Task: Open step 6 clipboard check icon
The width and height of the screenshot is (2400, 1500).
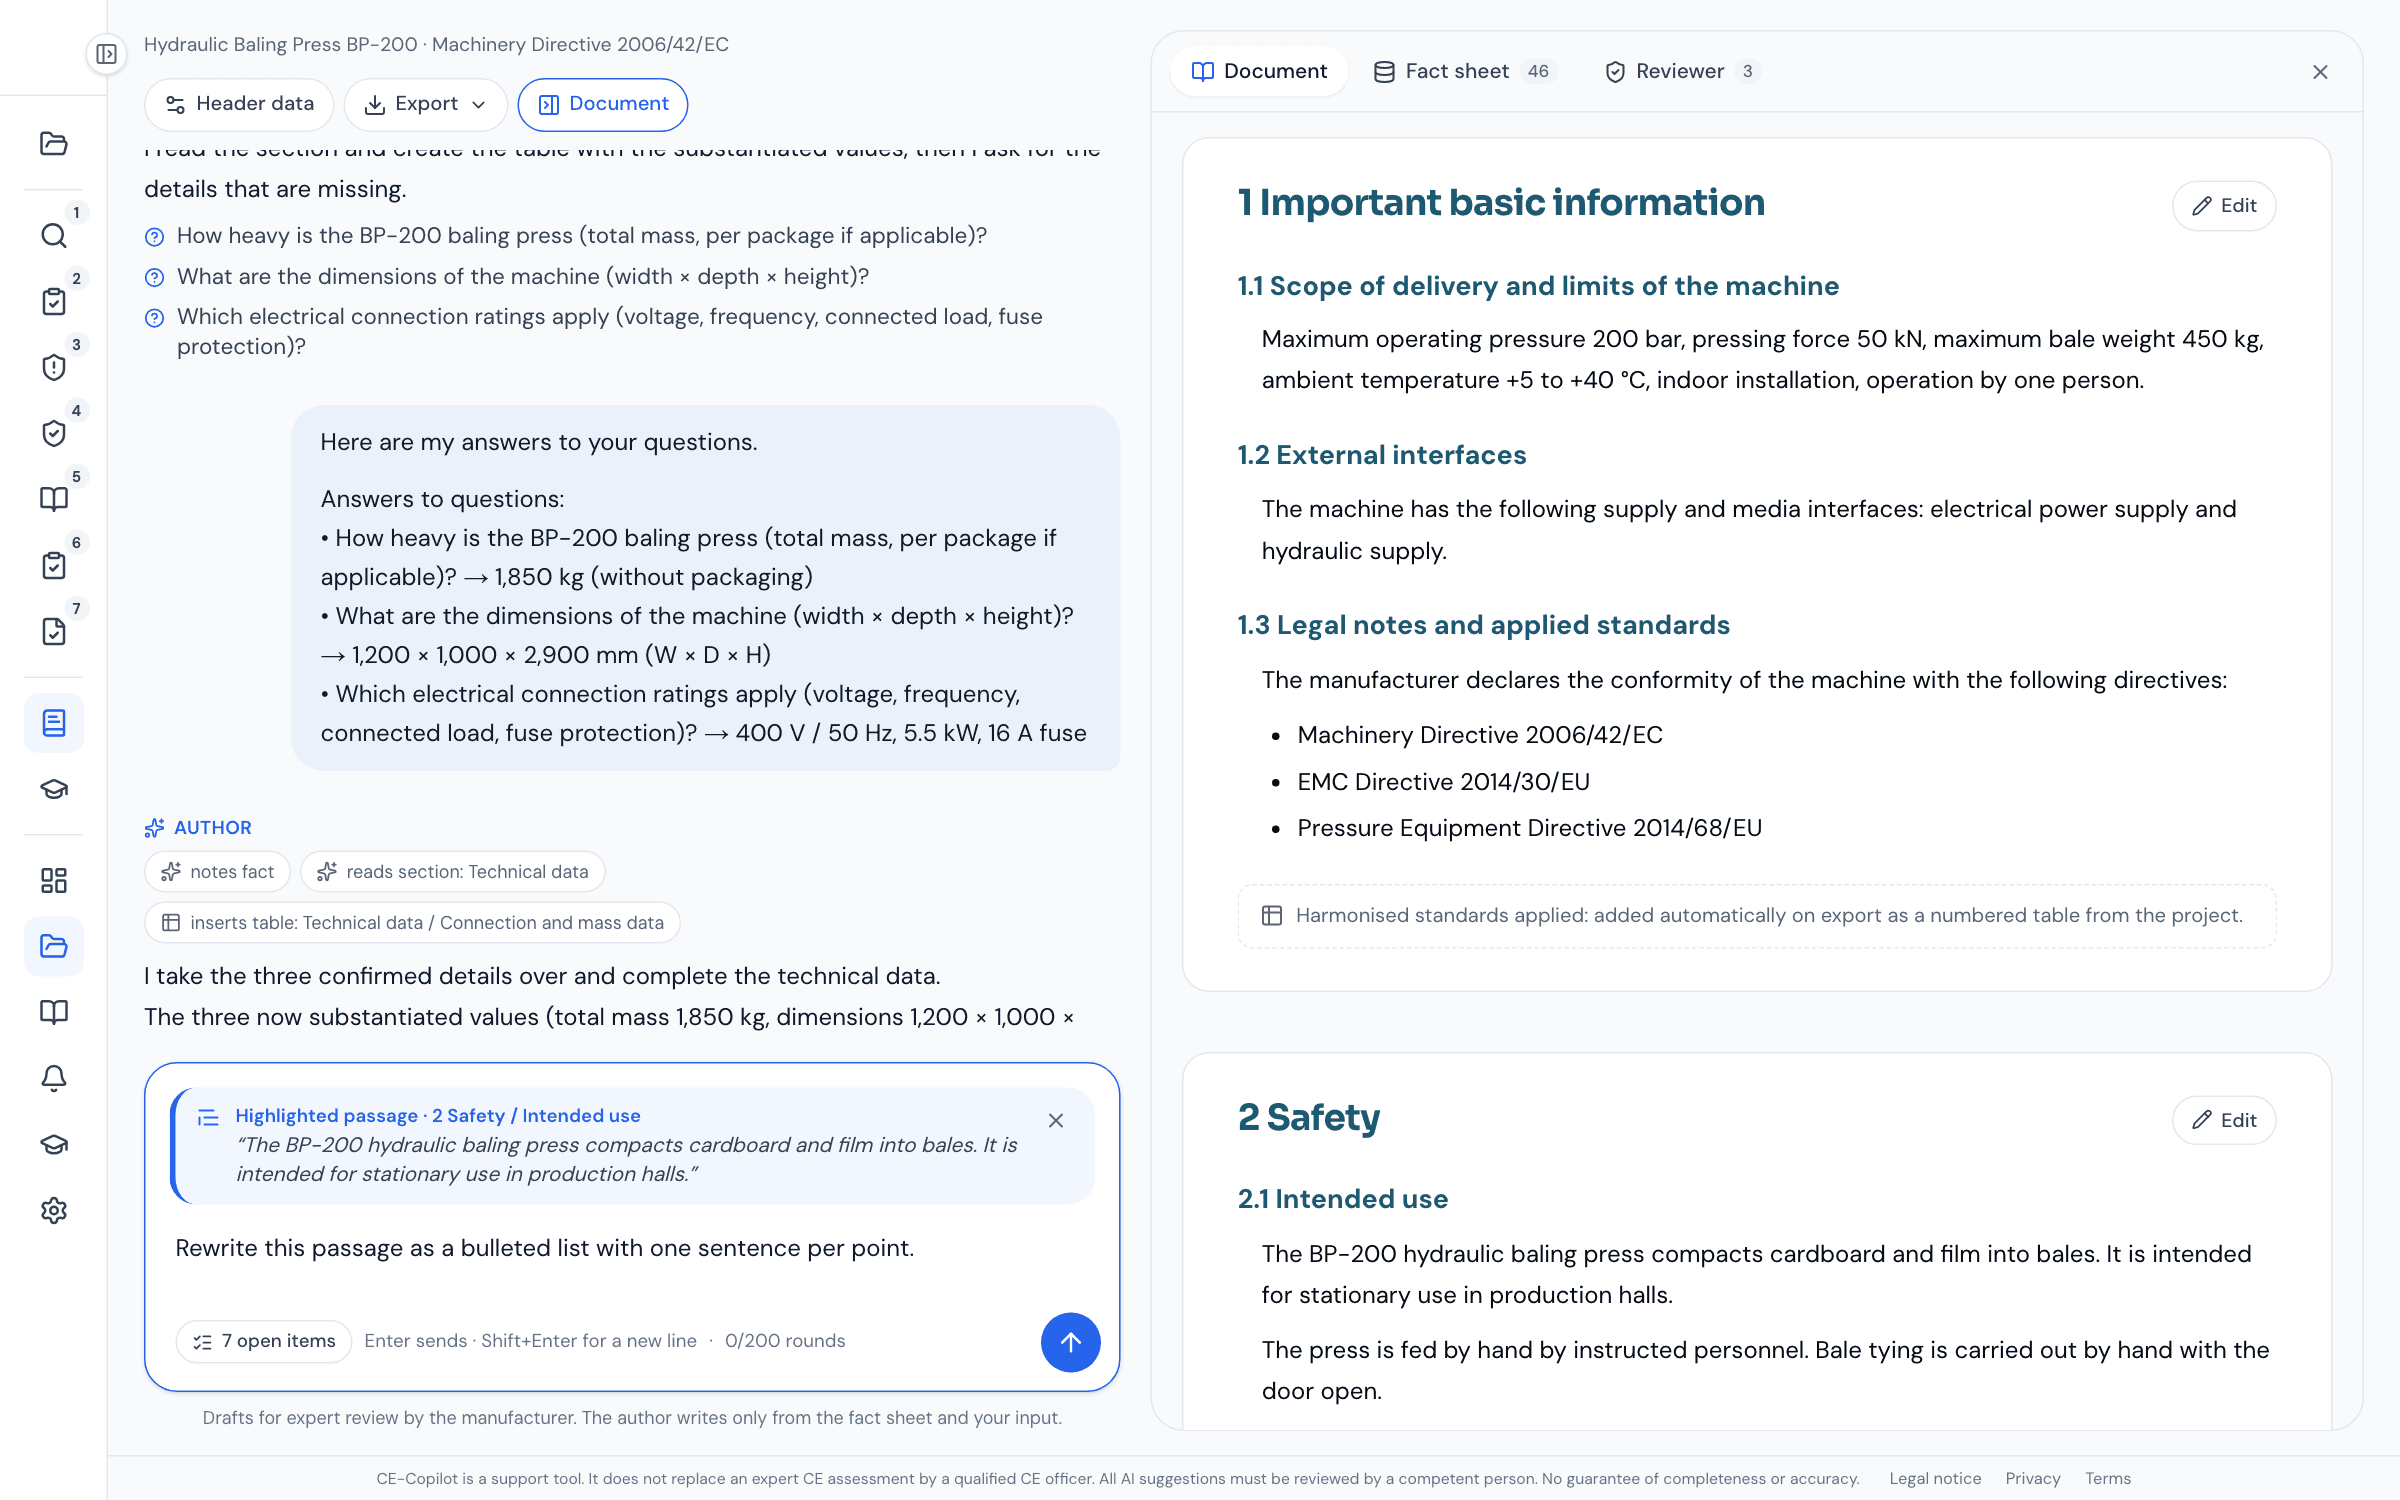Action: tap(54, 566)
